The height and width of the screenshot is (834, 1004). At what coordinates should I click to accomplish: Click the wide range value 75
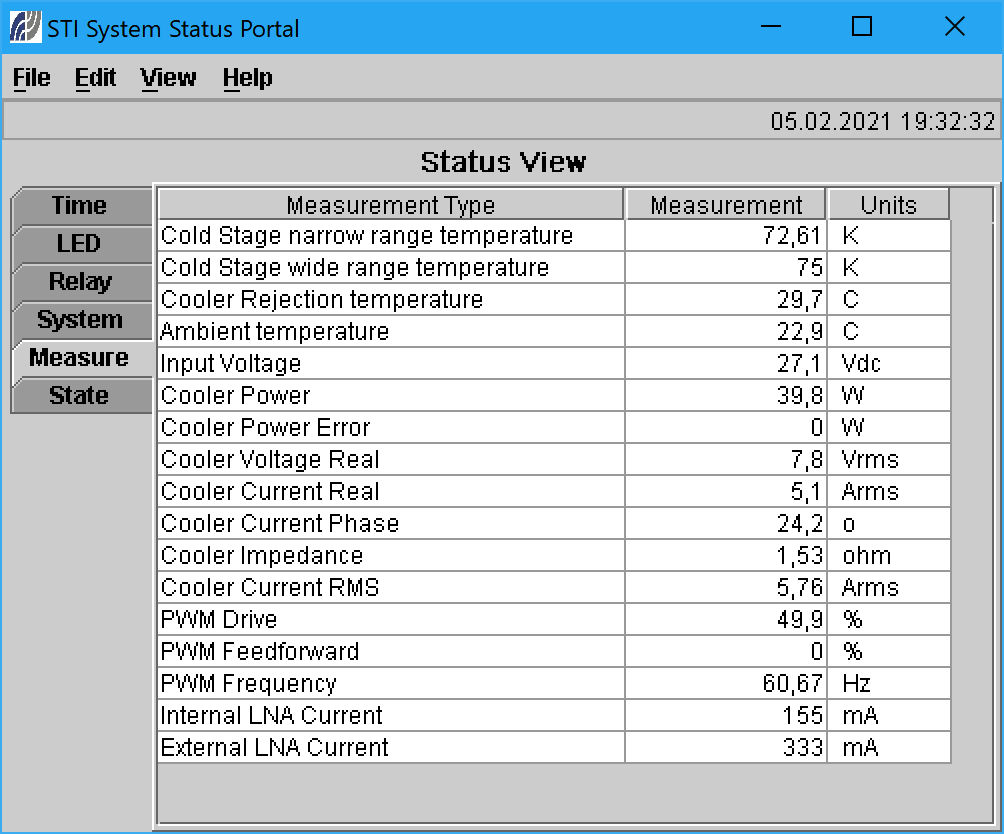click(x=809, y=268)
